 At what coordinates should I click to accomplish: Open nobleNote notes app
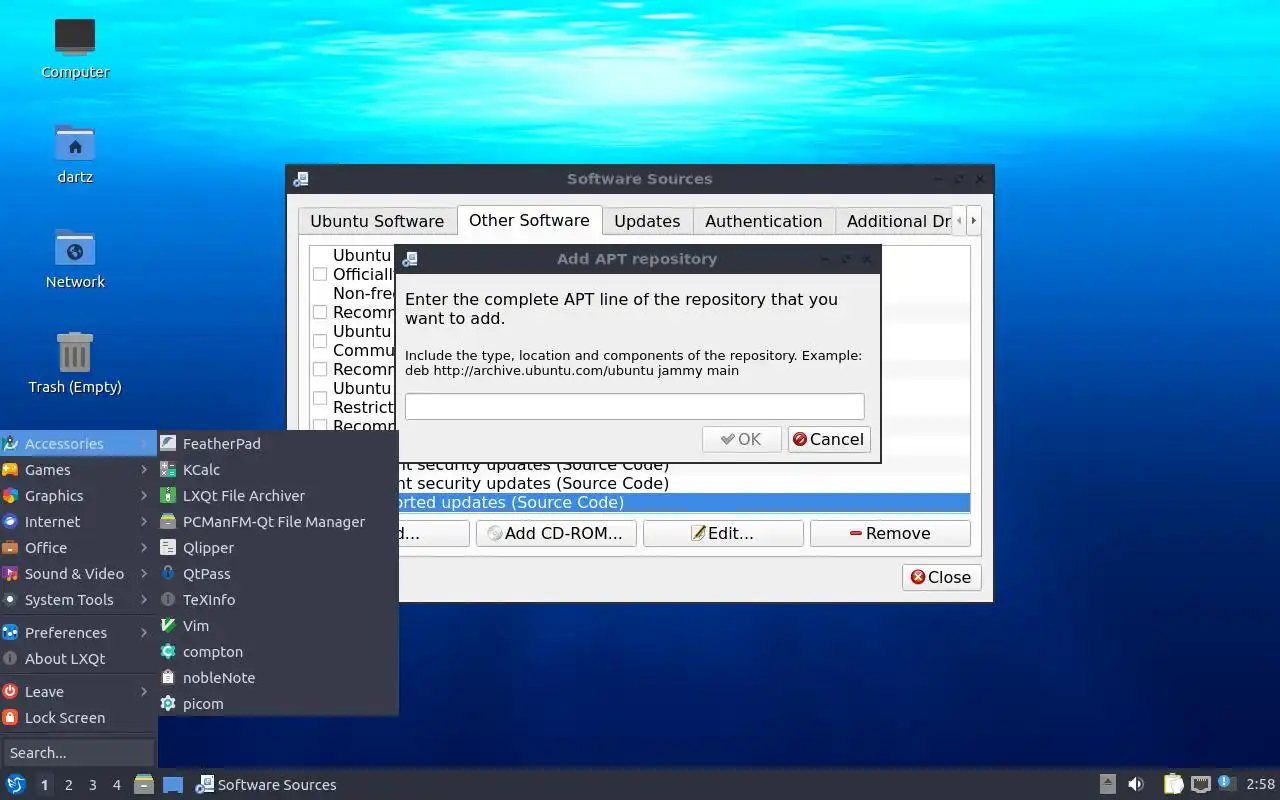278,678
